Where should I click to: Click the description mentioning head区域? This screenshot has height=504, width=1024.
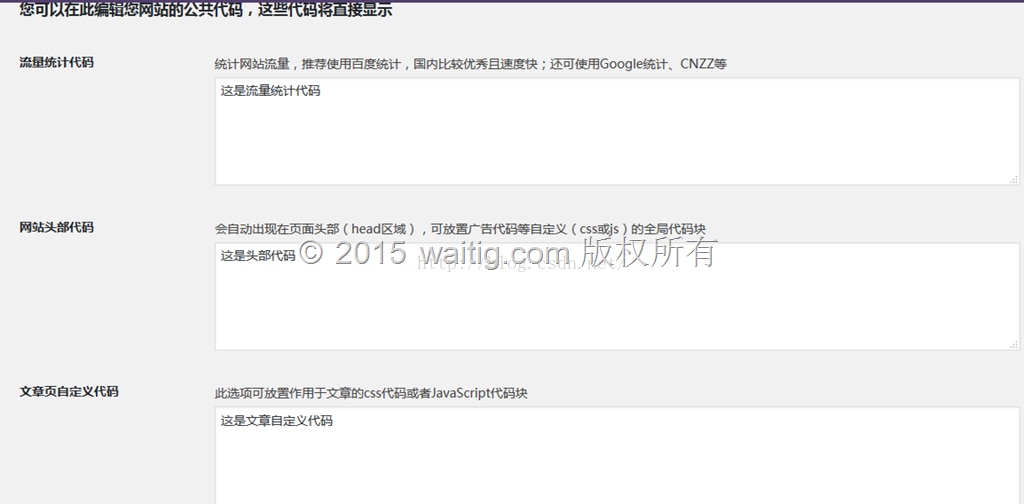coord(460,228)
